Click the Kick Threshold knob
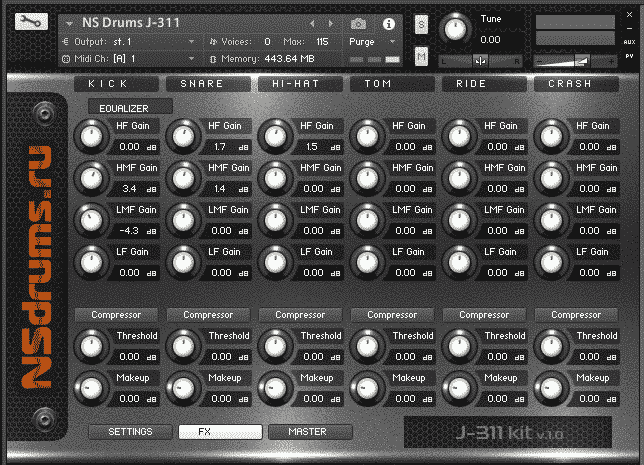This screenshot has width=644, height=465. [91, 346]
